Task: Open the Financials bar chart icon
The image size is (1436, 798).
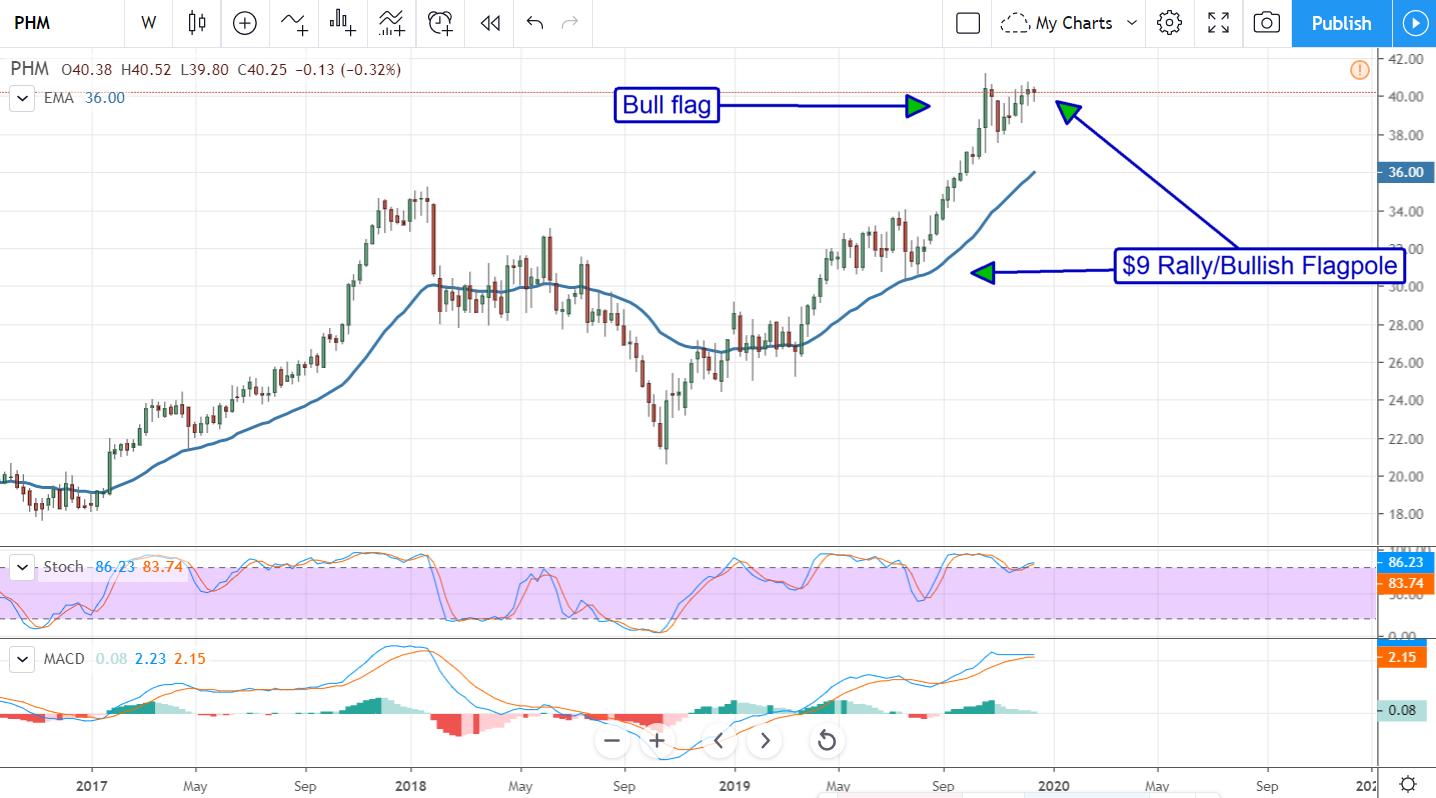Action: coord(343,22)
